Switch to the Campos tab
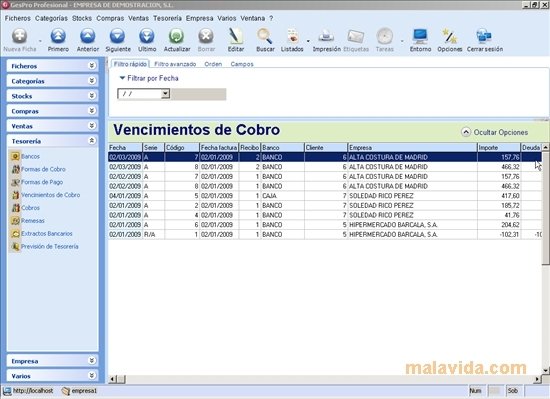This screenshot has height=399, width=550. pos(242,64)
